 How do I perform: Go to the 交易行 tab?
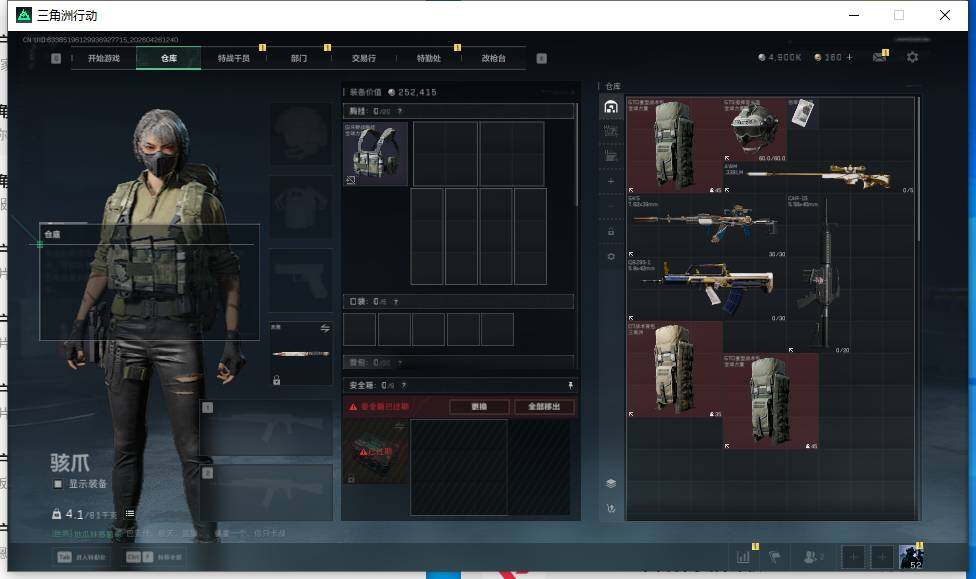[364, 59]
